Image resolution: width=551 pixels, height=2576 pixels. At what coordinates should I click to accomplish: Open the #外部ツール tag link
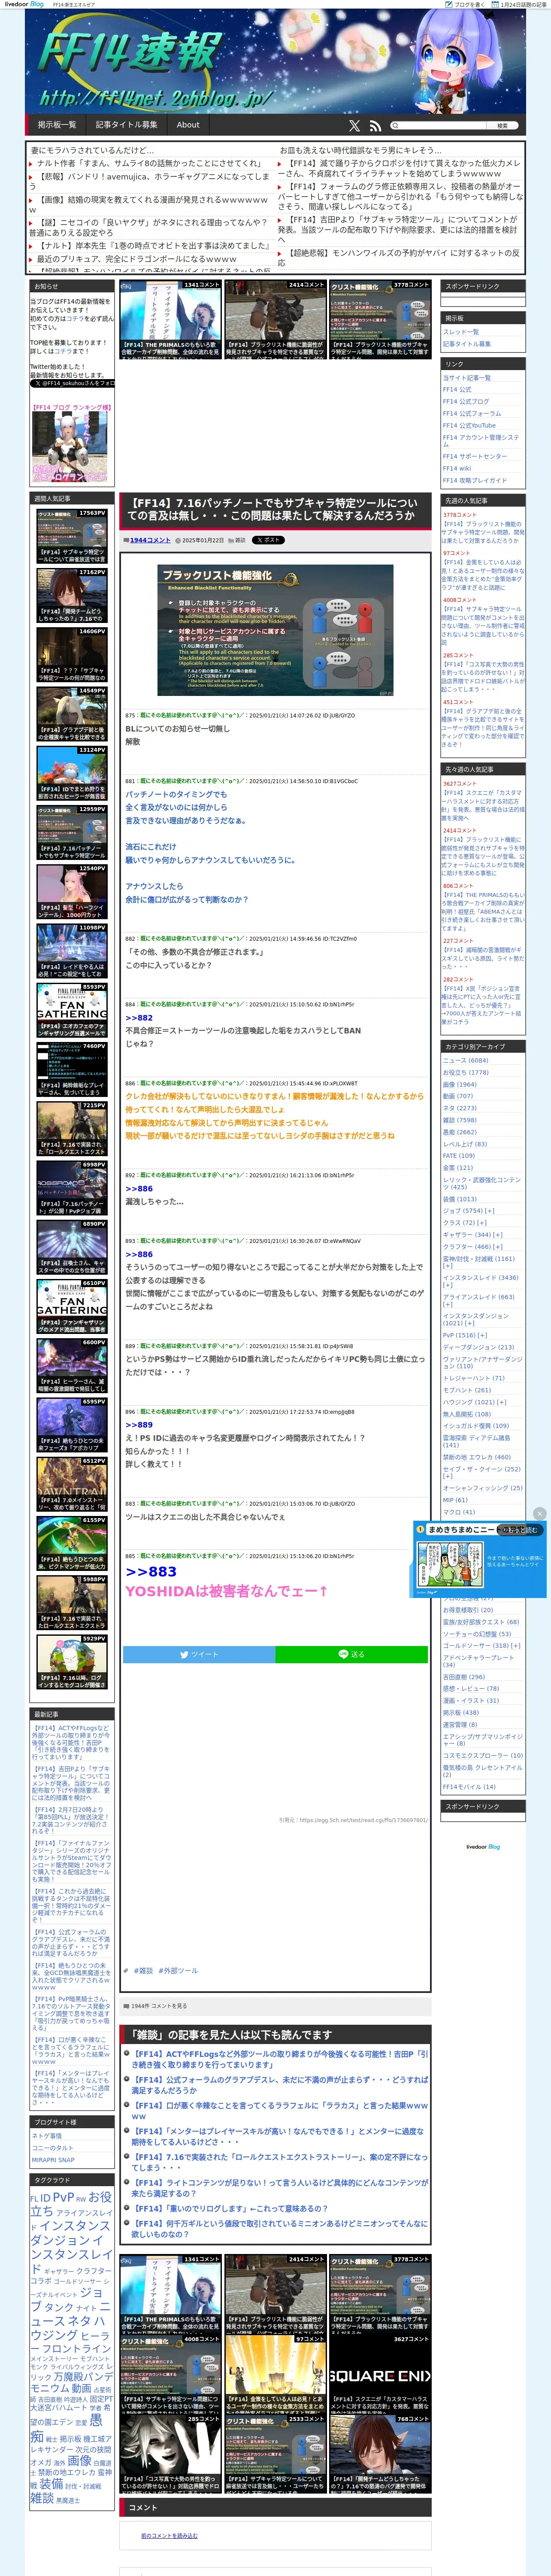coord(178,1971)
